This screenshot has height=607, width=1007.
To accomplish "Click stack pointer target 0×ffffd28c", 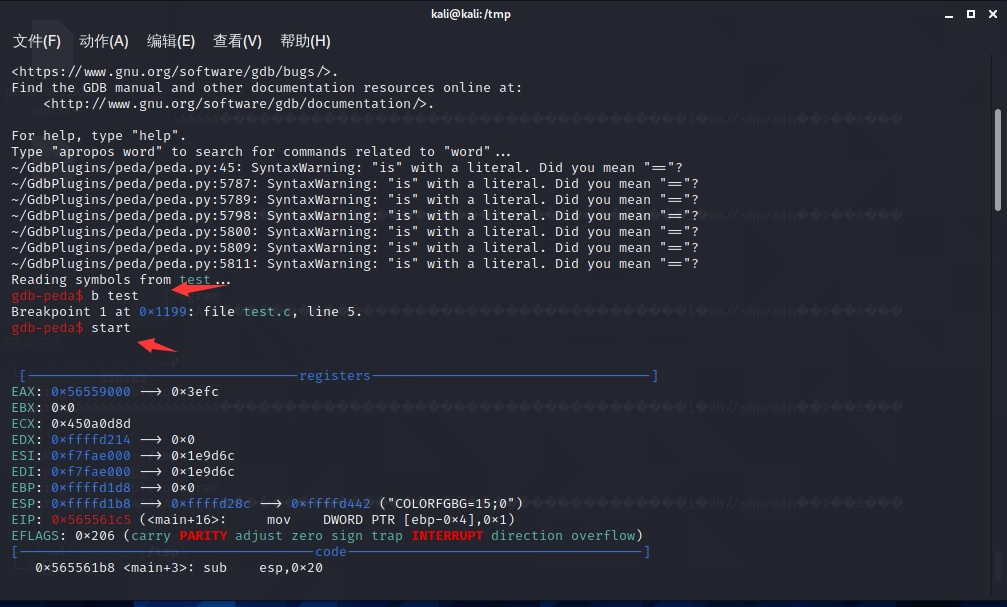I will (211, 504).
